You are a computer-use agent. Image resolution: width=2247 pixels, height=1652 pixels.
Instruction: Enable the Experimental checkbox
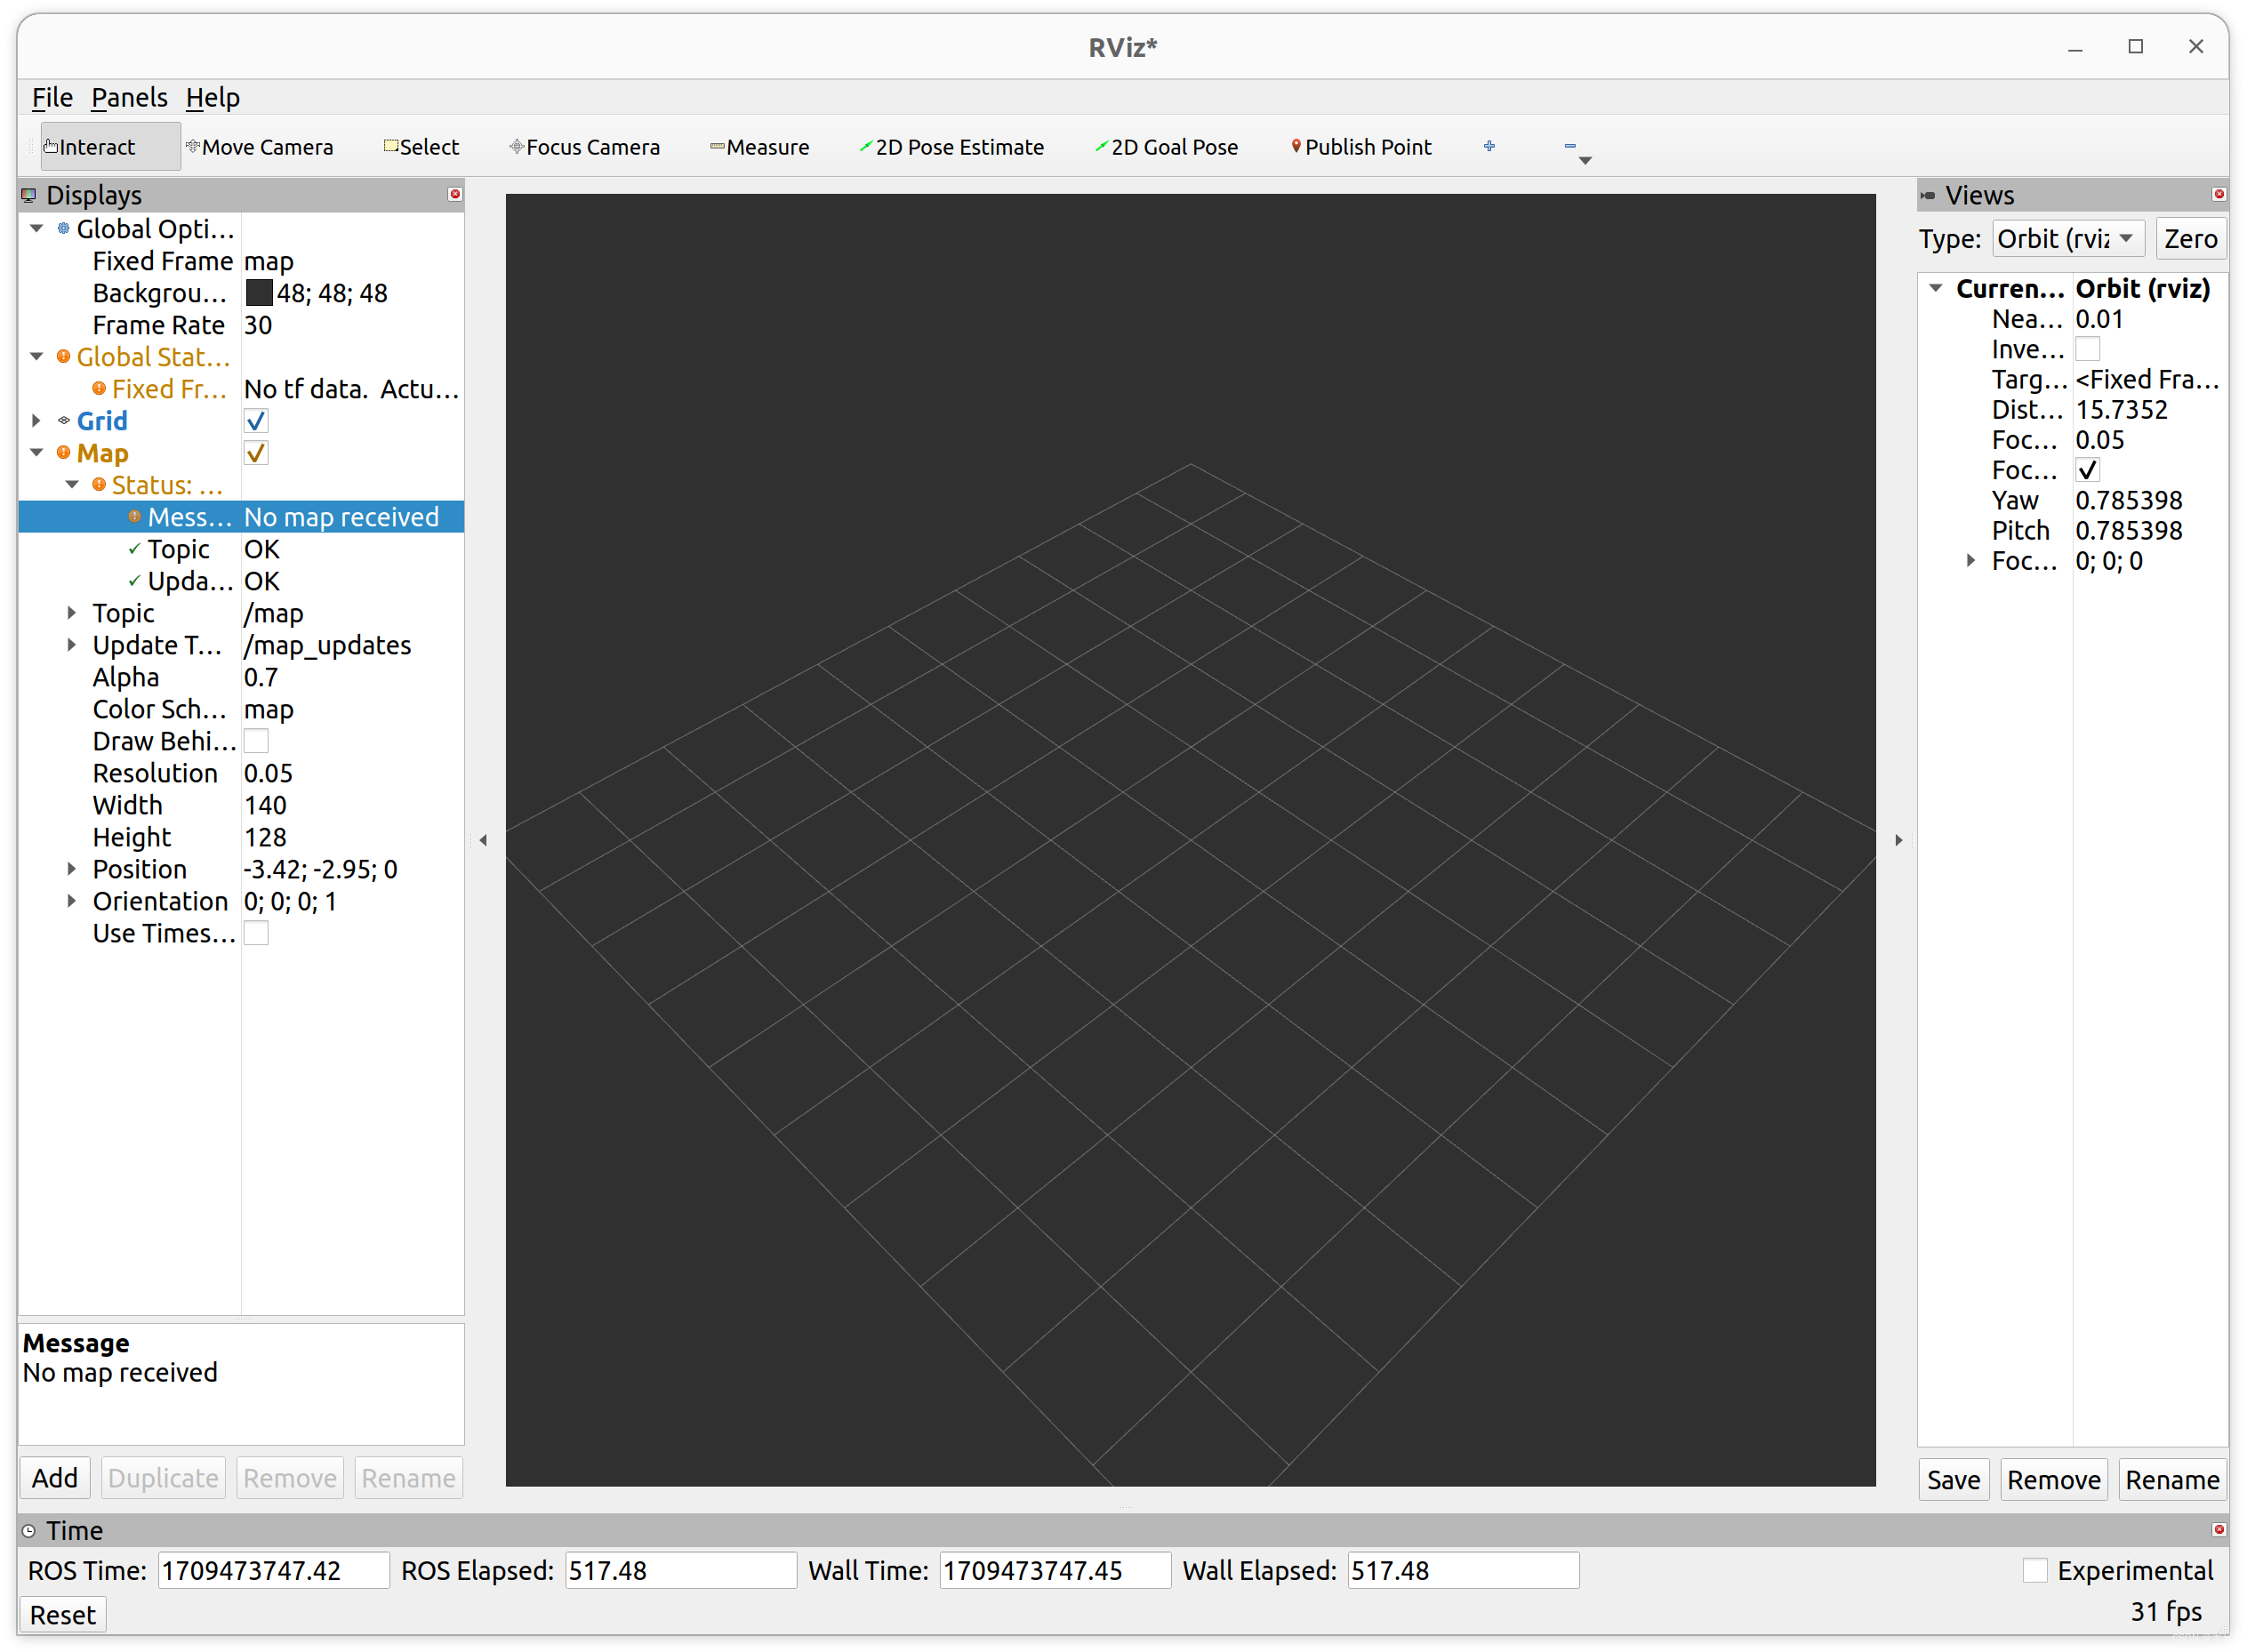[x=2034, y=1569]
